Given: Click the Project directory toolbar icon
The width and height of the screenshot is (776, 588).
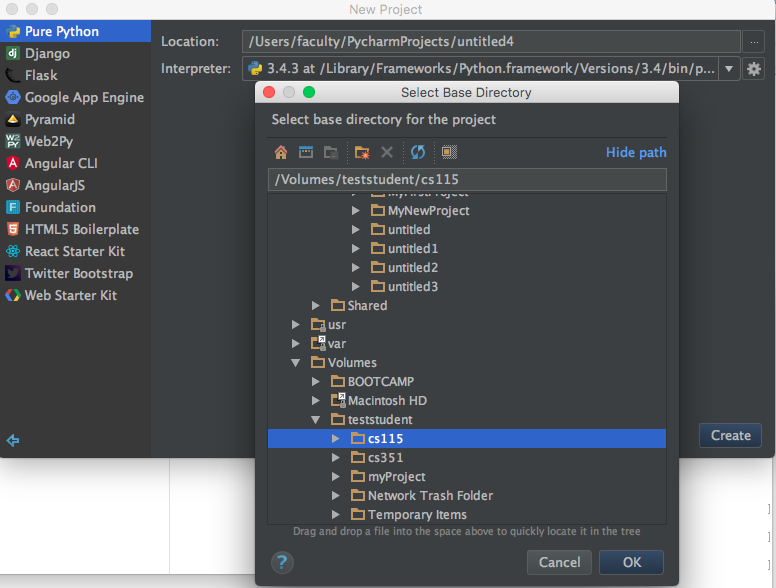Looking at the screenshot, I should coord(331,152).
